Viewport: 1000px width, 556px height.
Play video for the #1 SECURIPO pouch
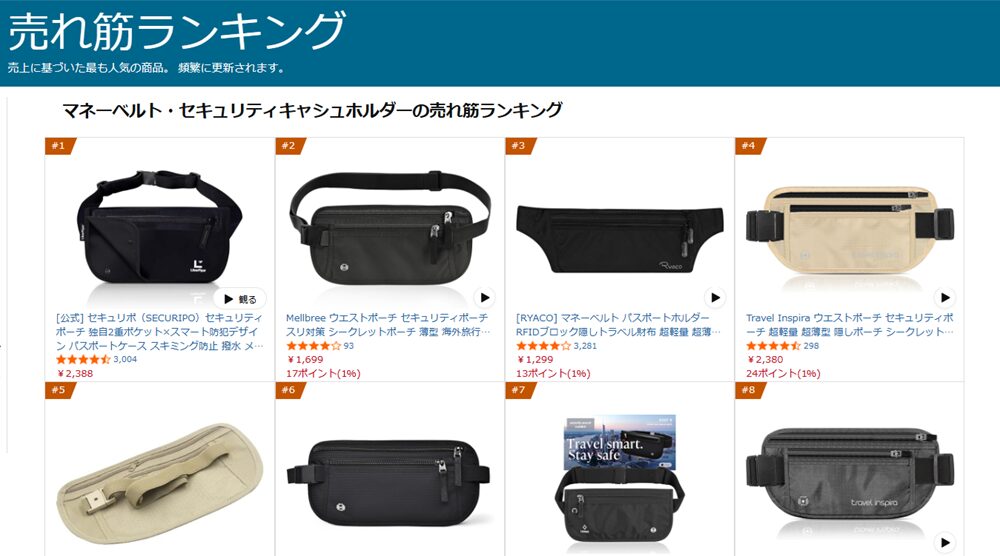point(240,298)
